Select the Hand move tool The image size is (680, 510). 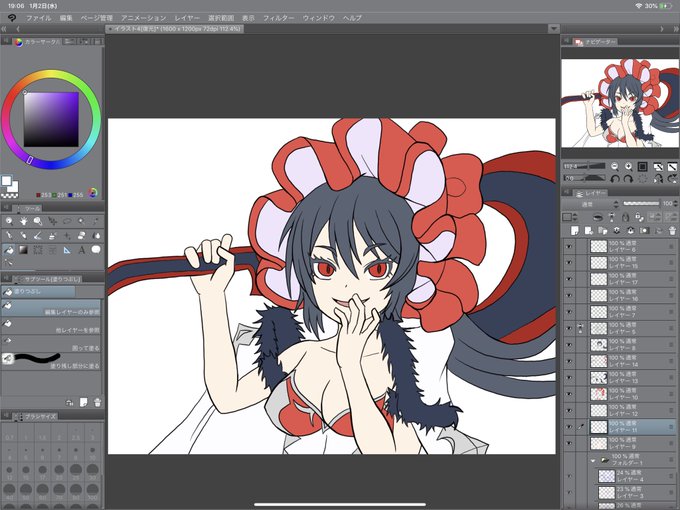coord(23,221)
